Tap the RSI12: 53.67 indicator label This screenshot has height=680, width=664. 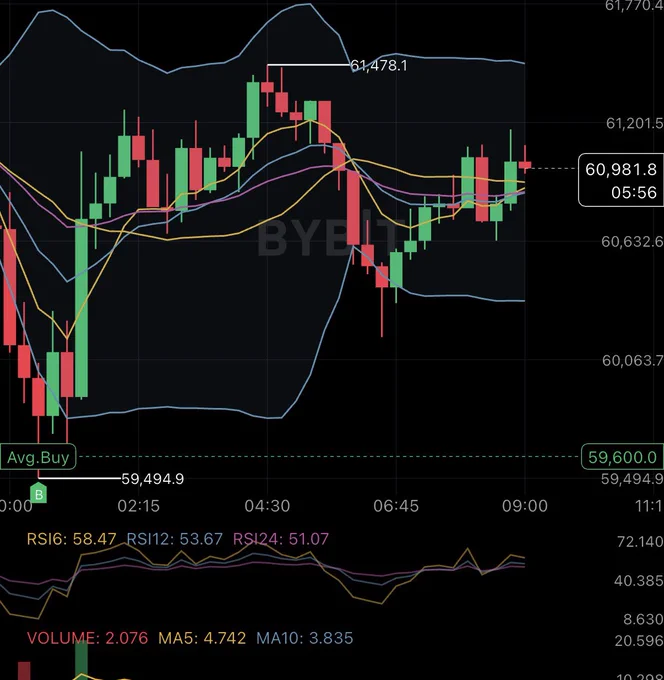tap(174, 539)
